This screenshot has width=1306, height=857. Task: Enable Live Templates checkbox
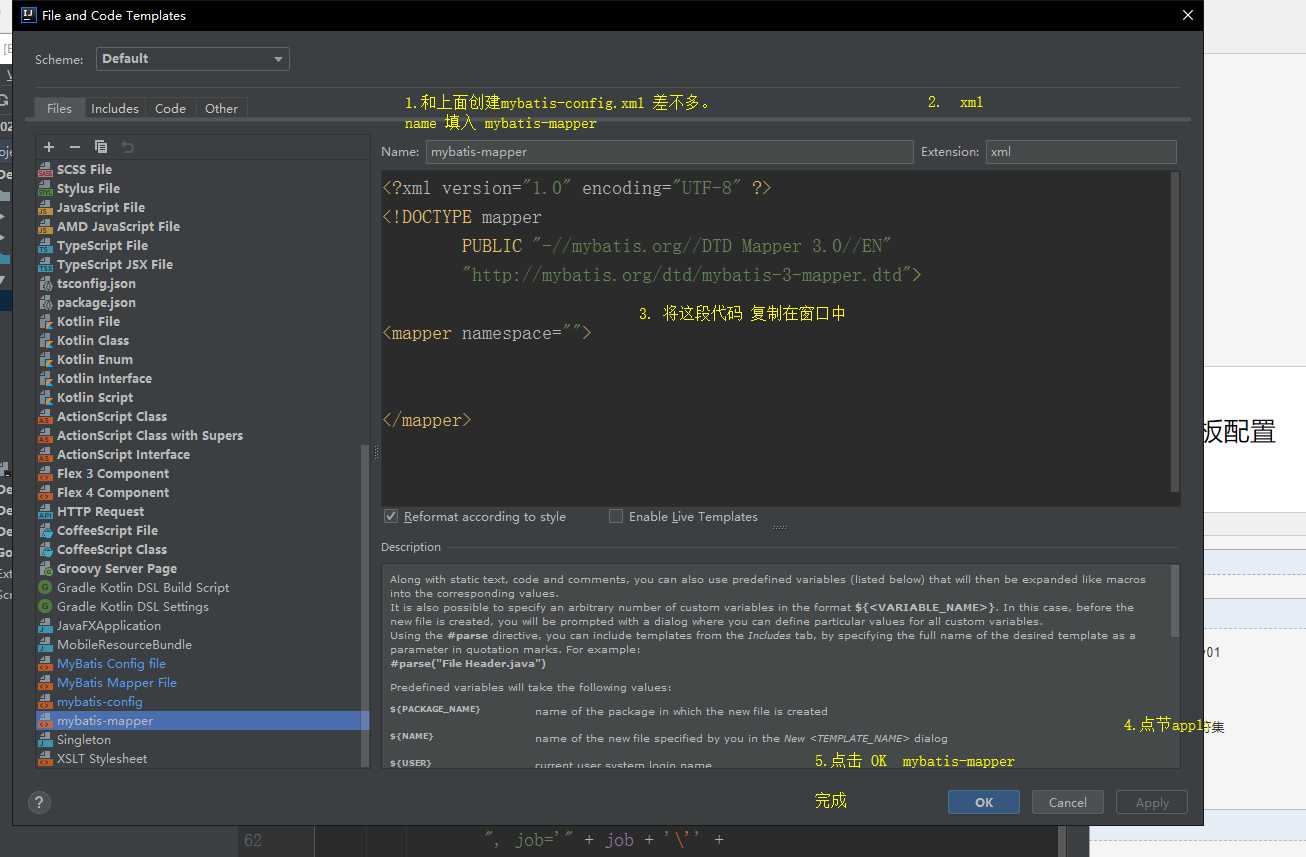(x=616, y=516)
